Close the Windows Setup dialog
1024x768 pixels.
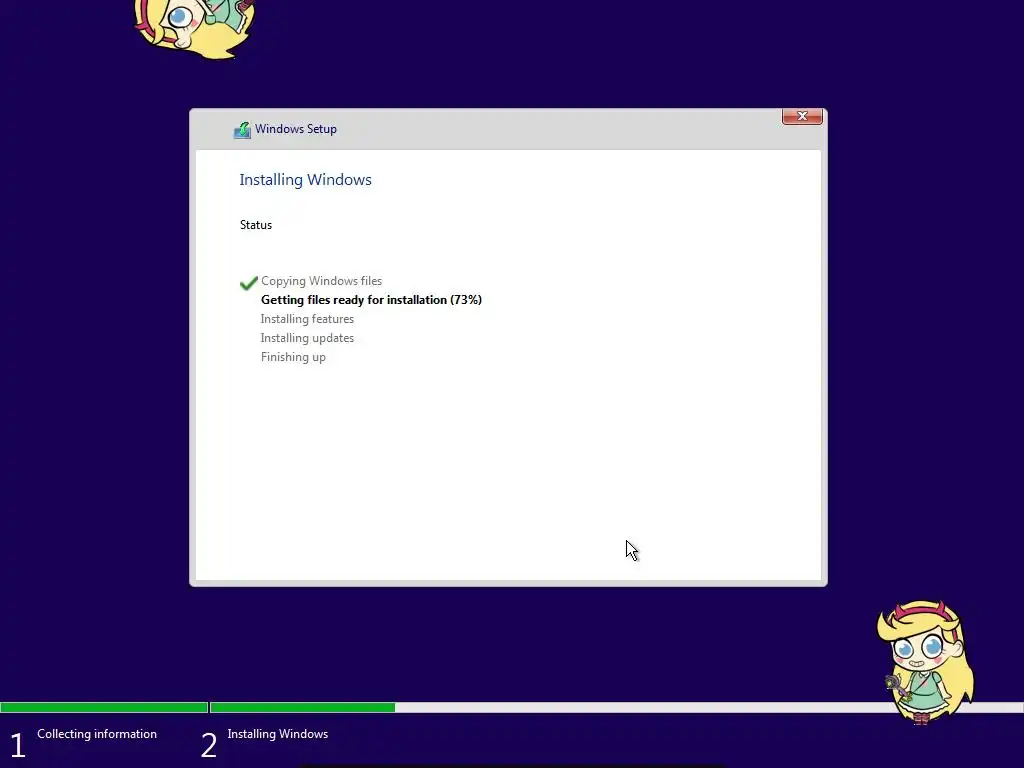802,116
